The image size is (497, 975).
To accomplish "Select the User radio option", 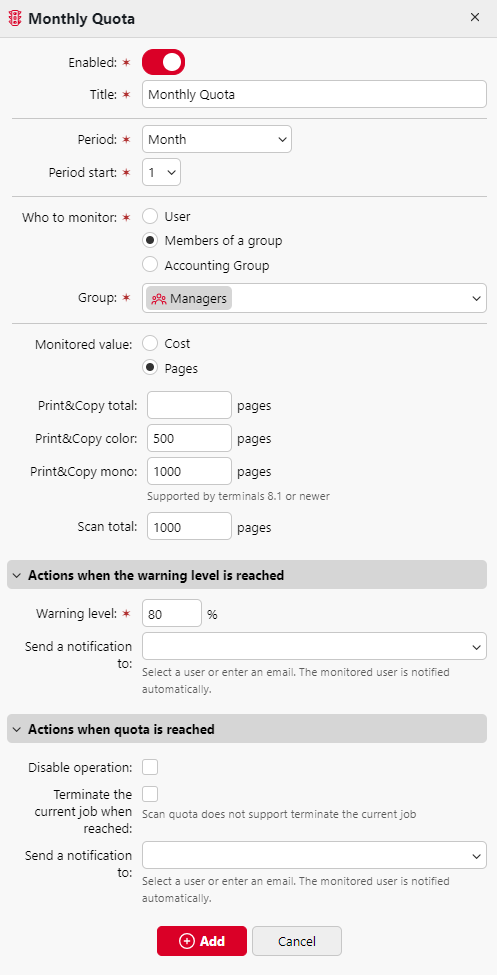I will tap(150, 216).
